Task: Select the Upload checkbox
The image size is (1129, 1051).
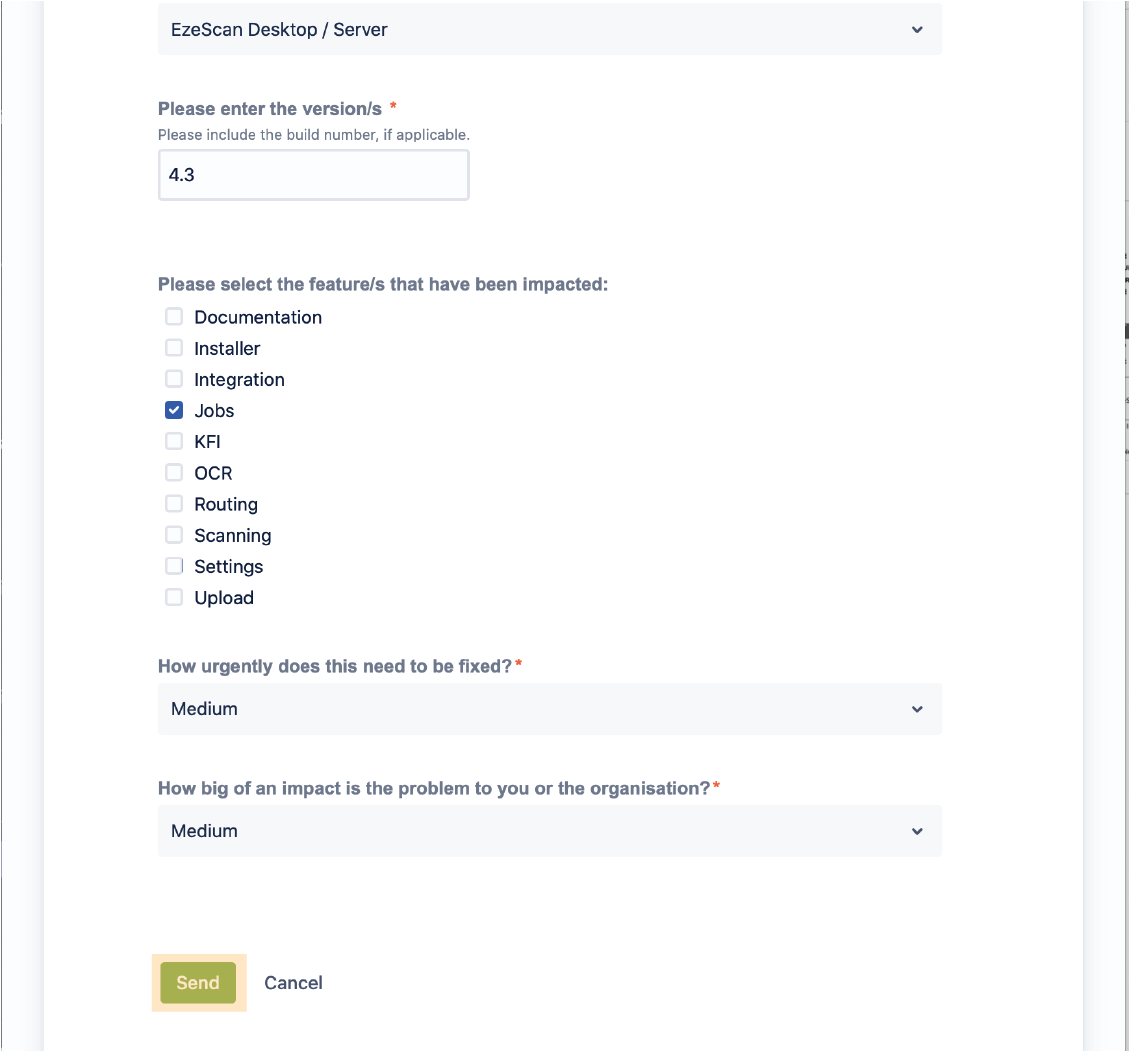Action: click(174, 597)
